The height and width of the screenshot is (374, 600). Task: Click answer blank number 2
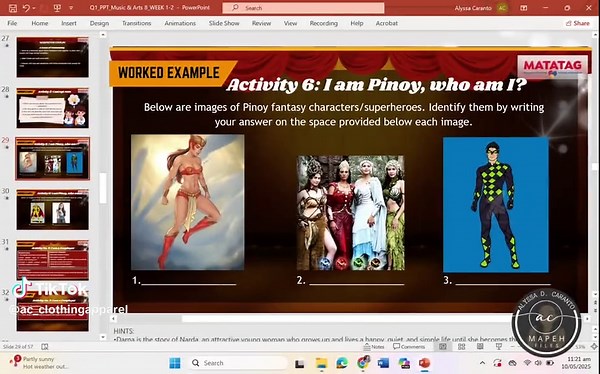coord(350,281)
